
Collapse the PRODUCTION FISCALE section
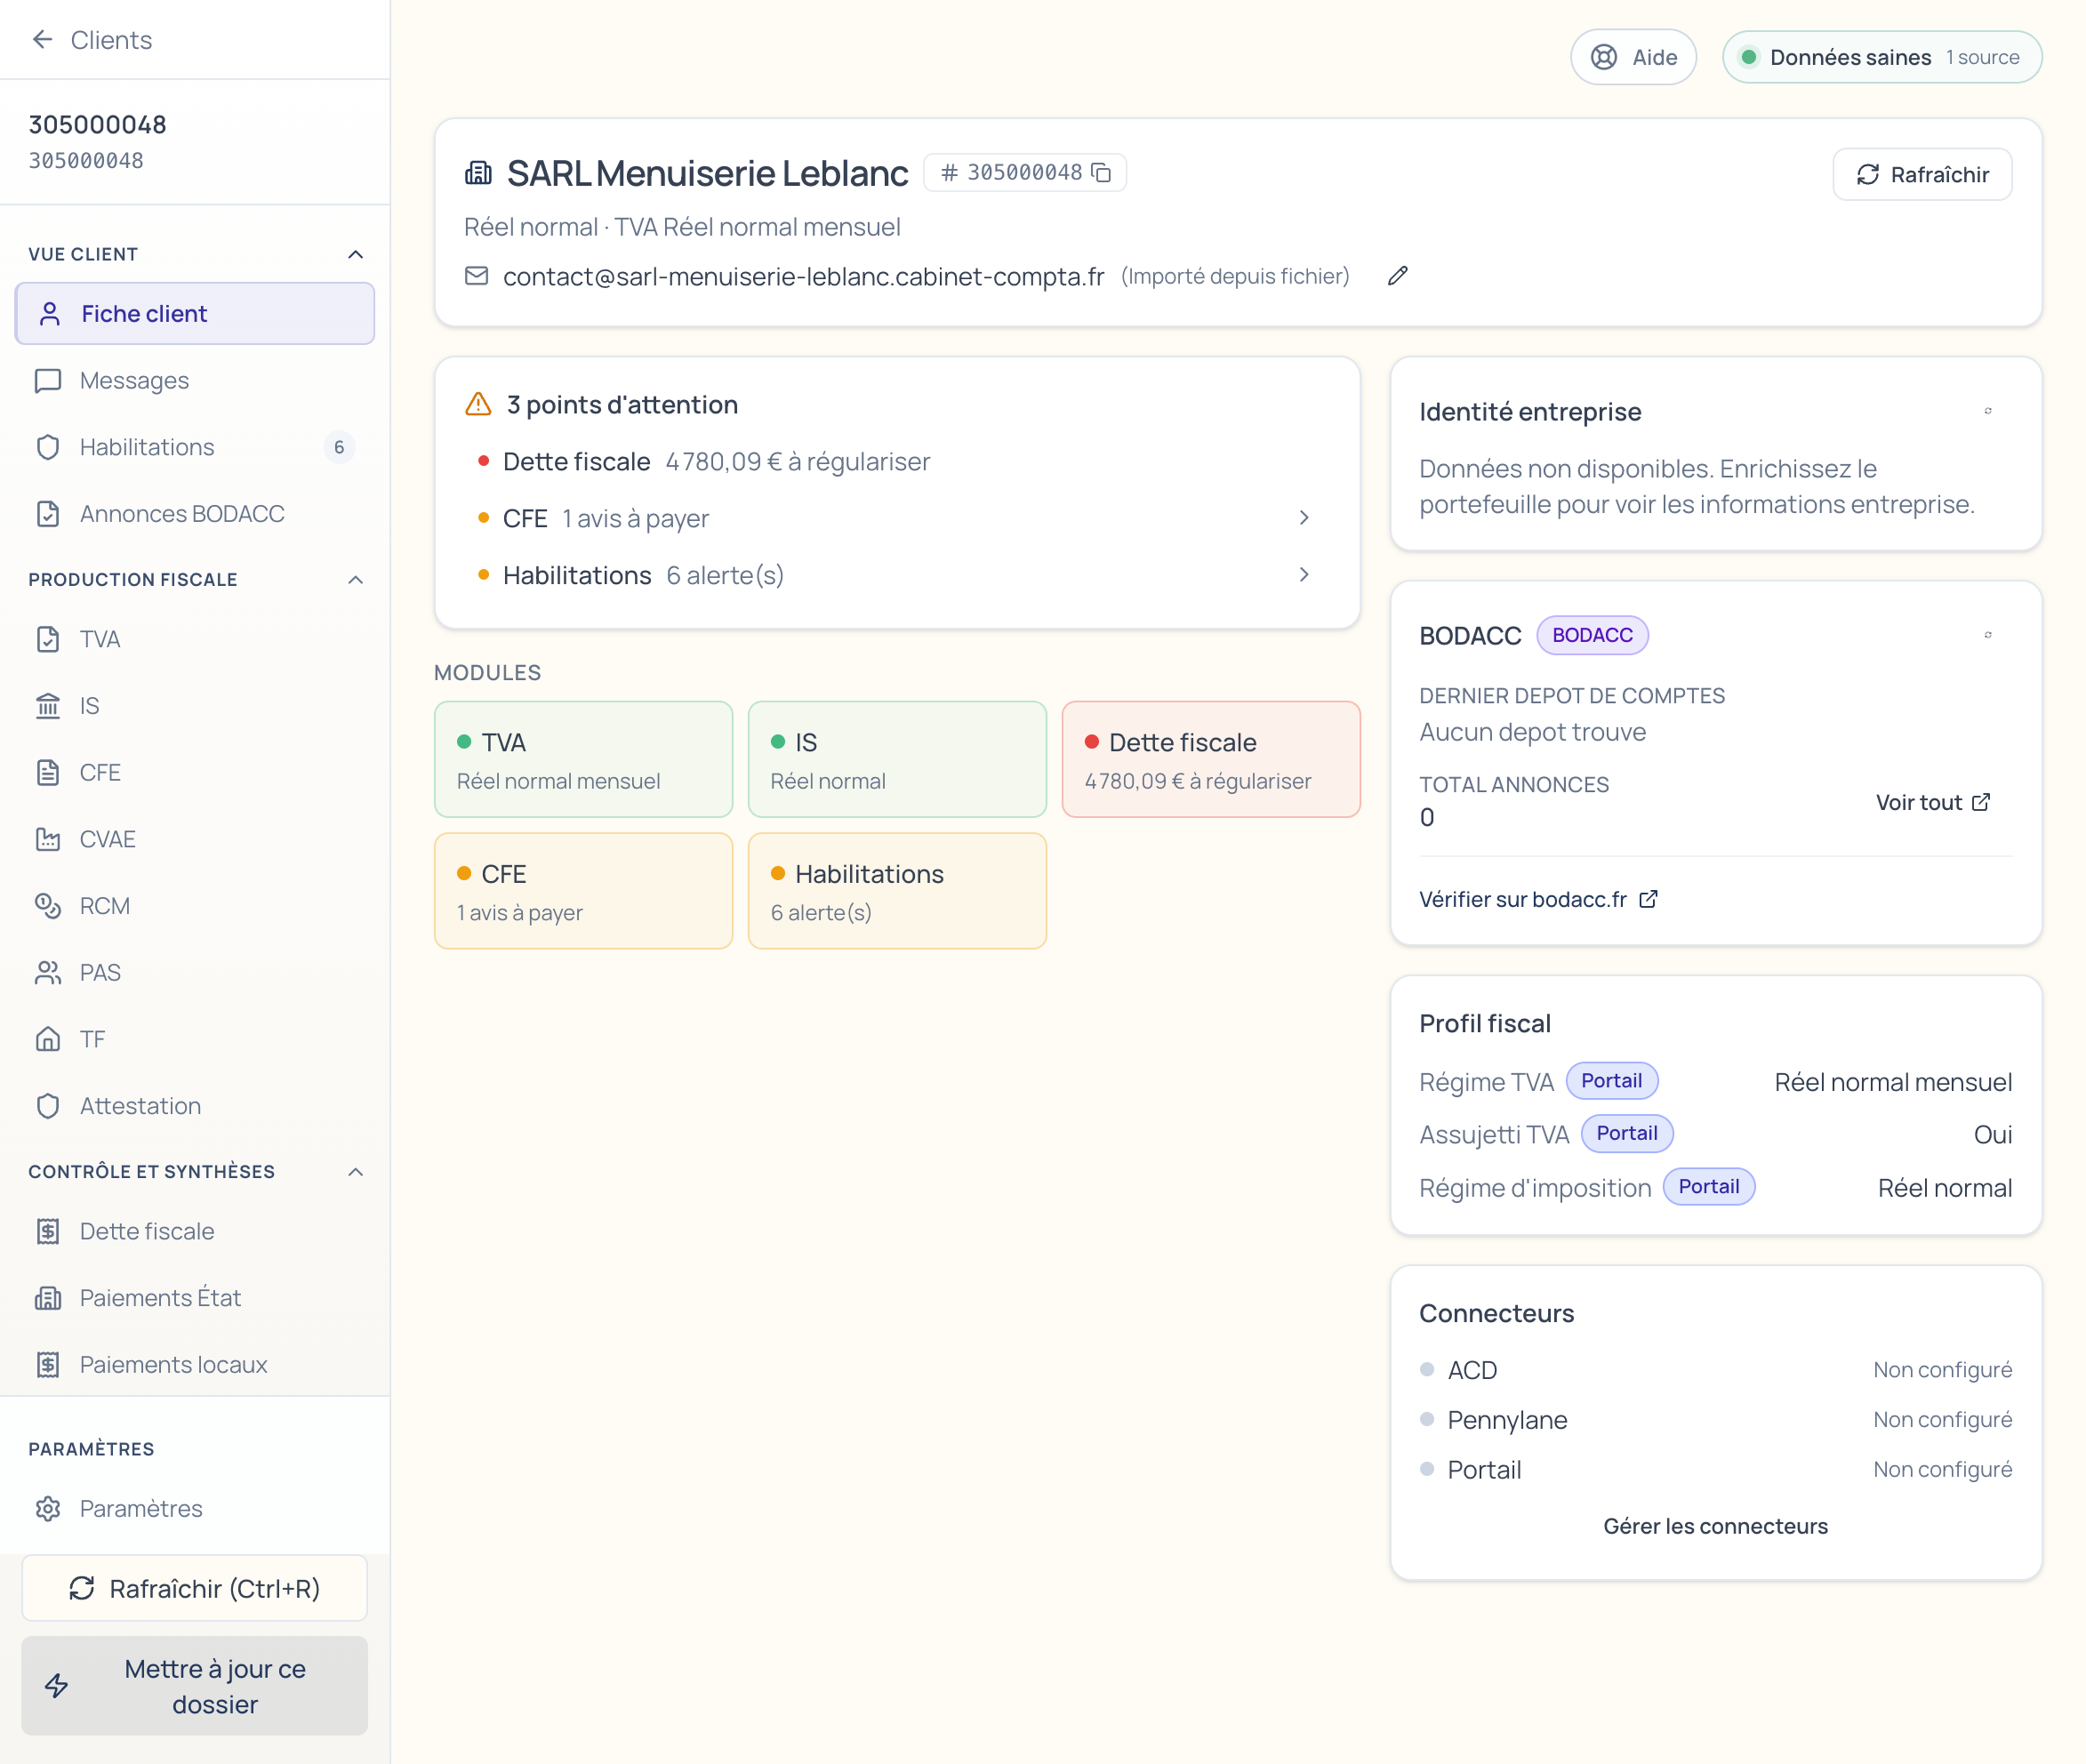[x=355, y=579]
